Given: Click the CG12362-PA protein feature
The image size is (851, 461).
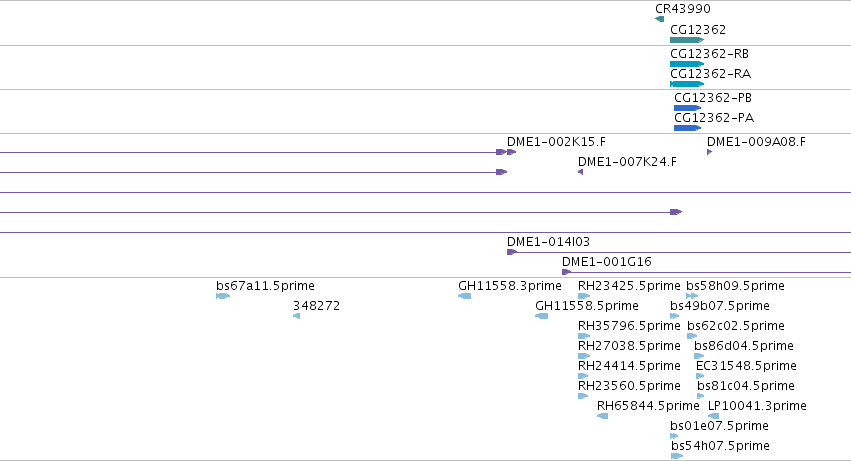Looking at the screenshot, I should click(x=688, y=128).
